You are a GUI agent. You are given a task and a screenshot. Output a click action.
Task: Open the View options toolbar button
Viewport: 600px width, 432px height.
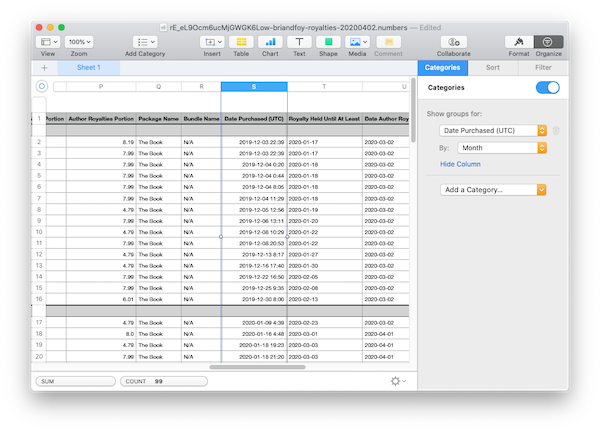click(49, 42)
